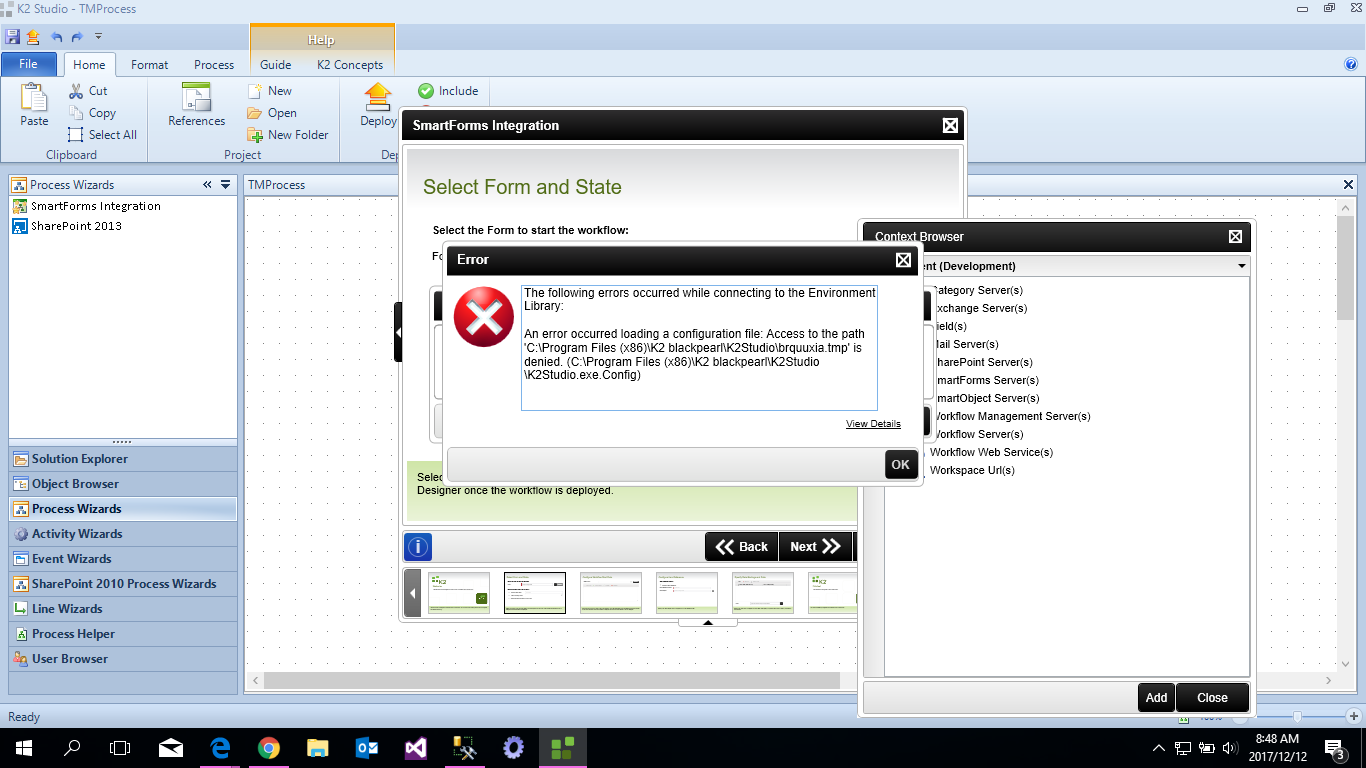This screenshot has width=1366, height=768.
Task: Open the Line Wizards pane
Action: pyautogui.click(x=124, y=609)
